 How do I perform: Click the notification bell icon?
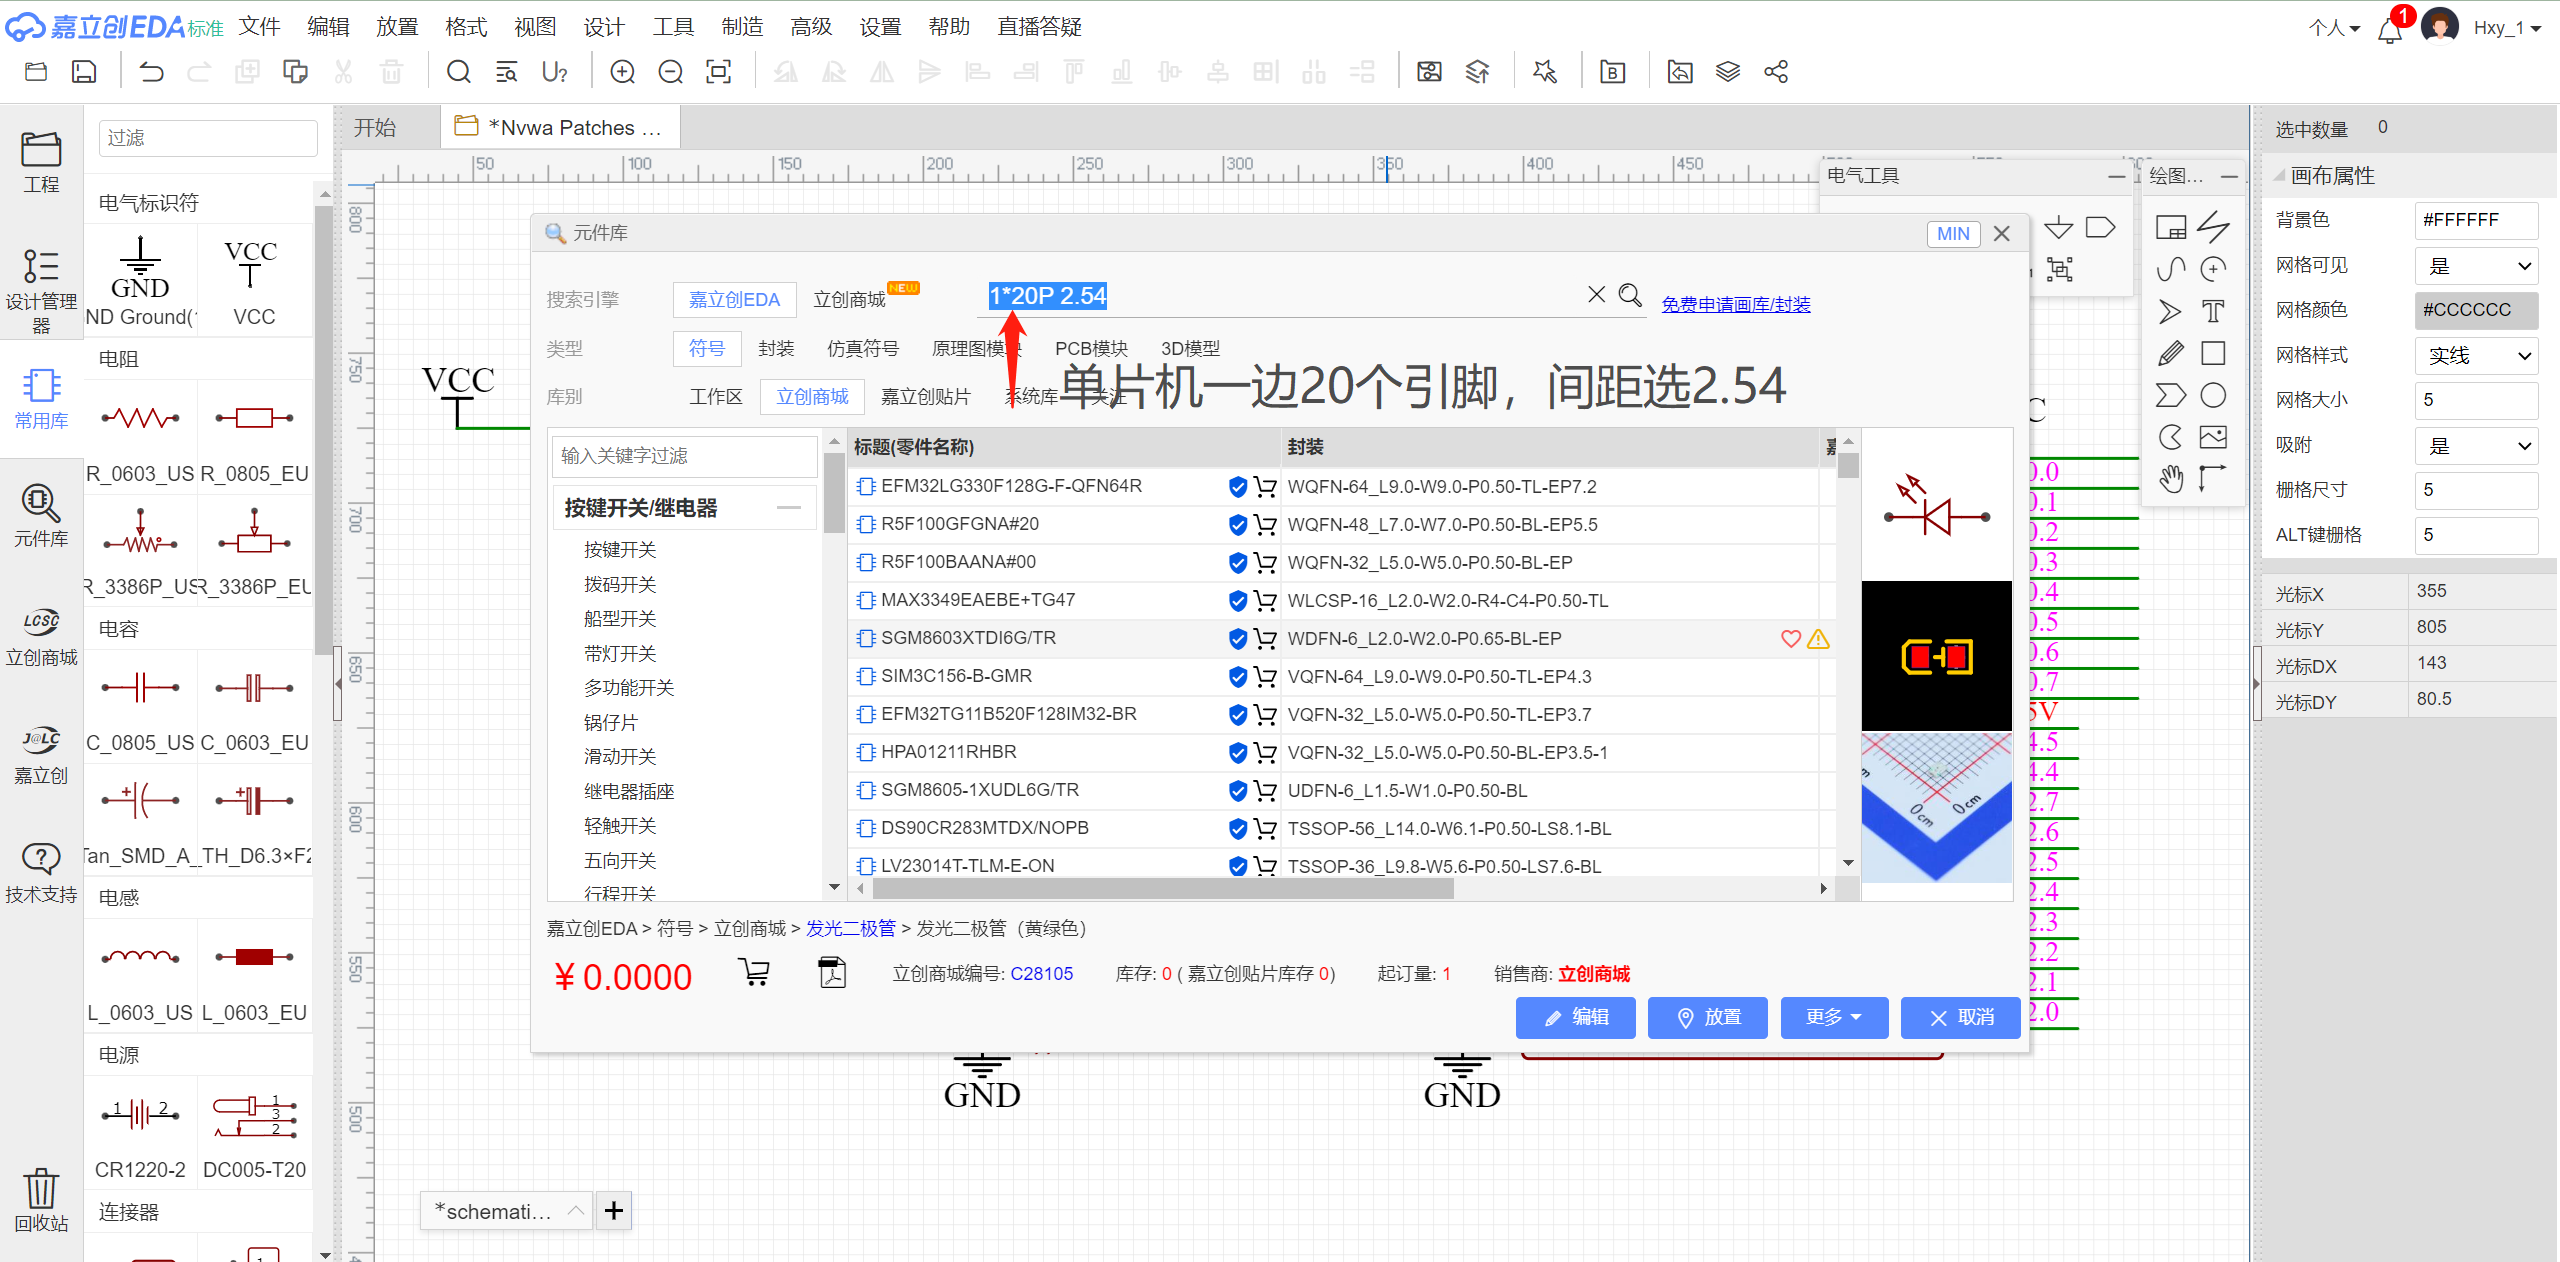click(2390, 29)
